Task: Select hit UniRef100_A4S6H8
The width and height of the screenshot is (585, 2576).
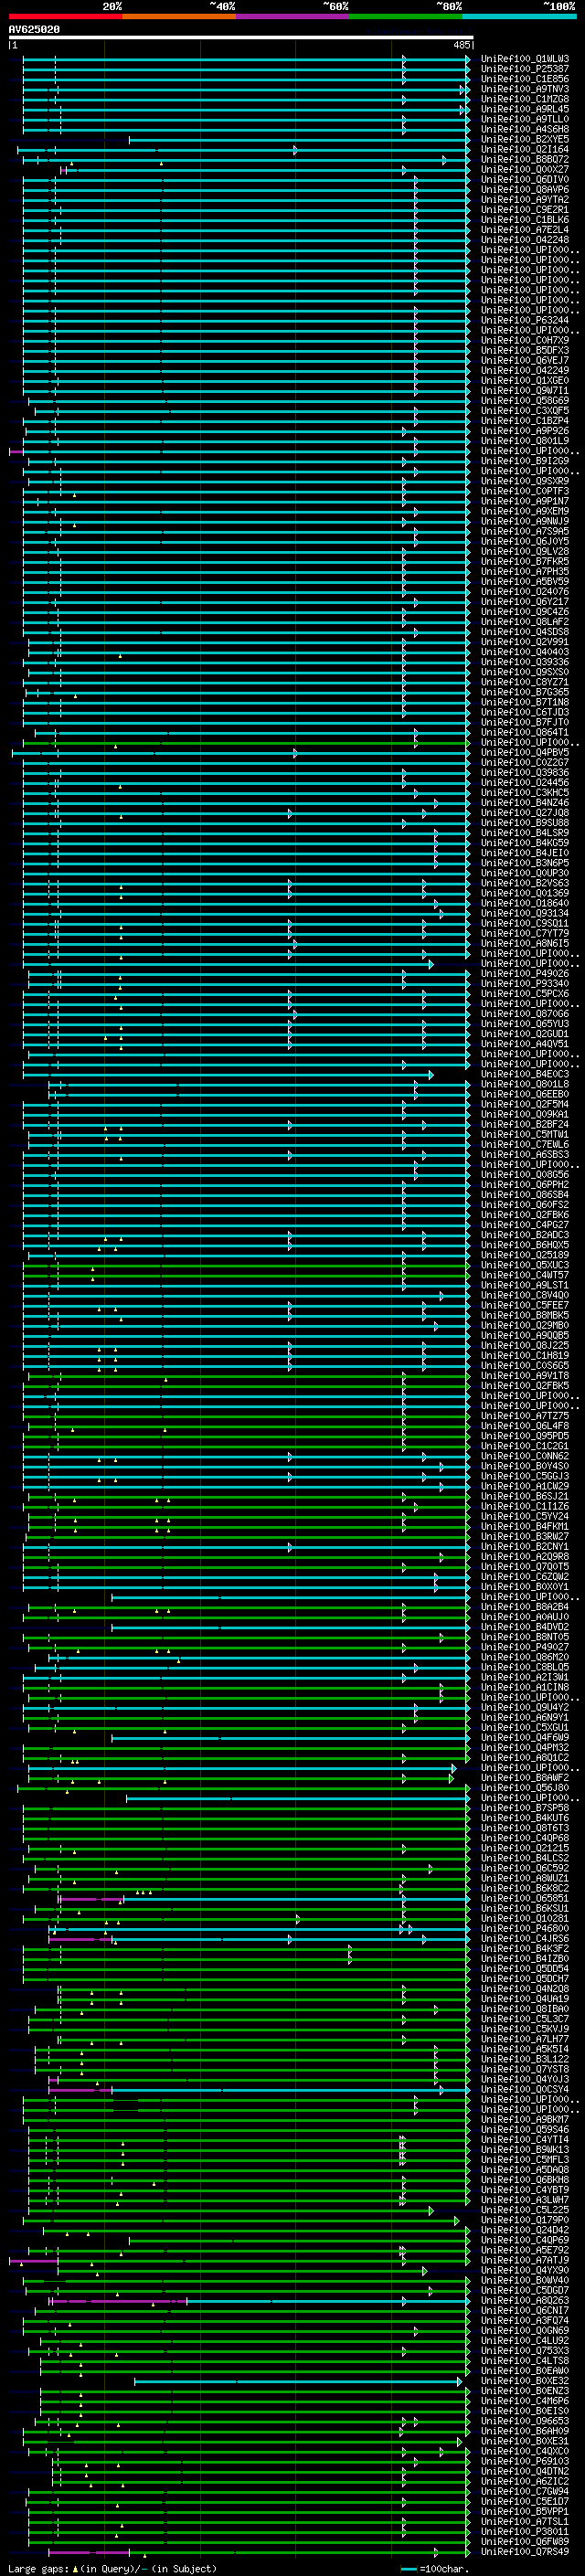Action: tap(525, 129)
